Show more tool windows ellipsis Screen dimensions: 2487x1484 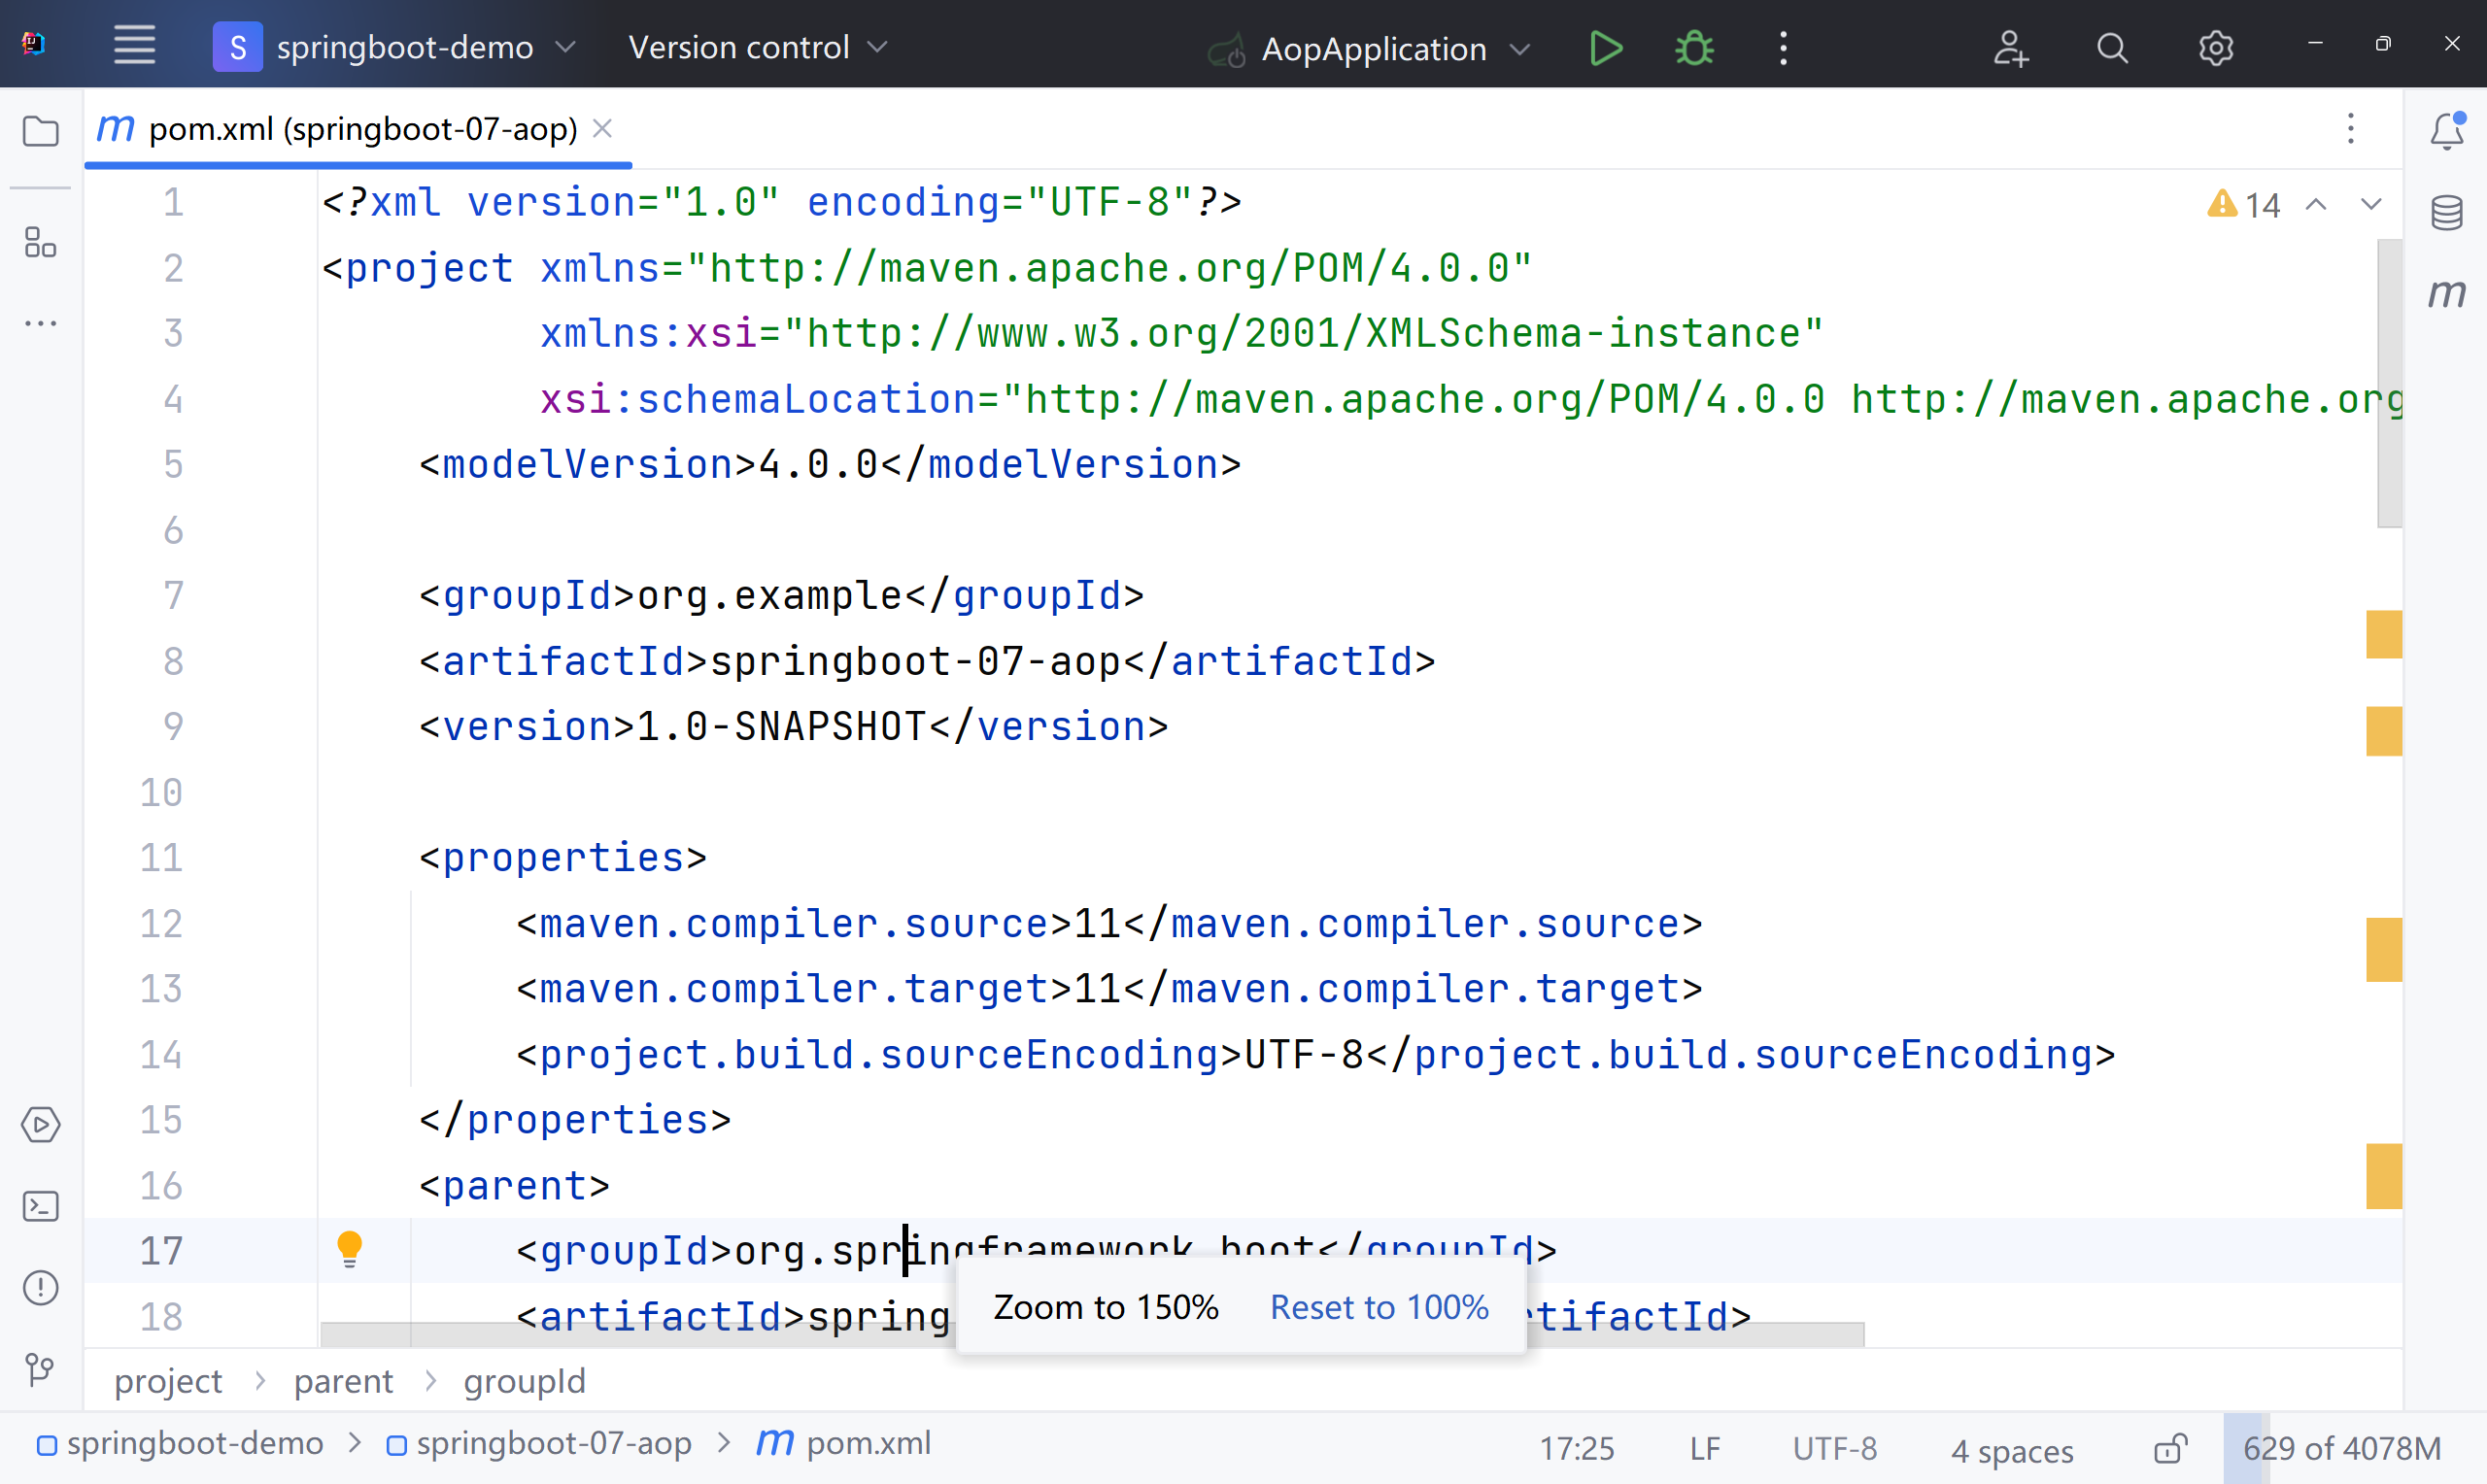pyautogui.click(x=40, y=323)
